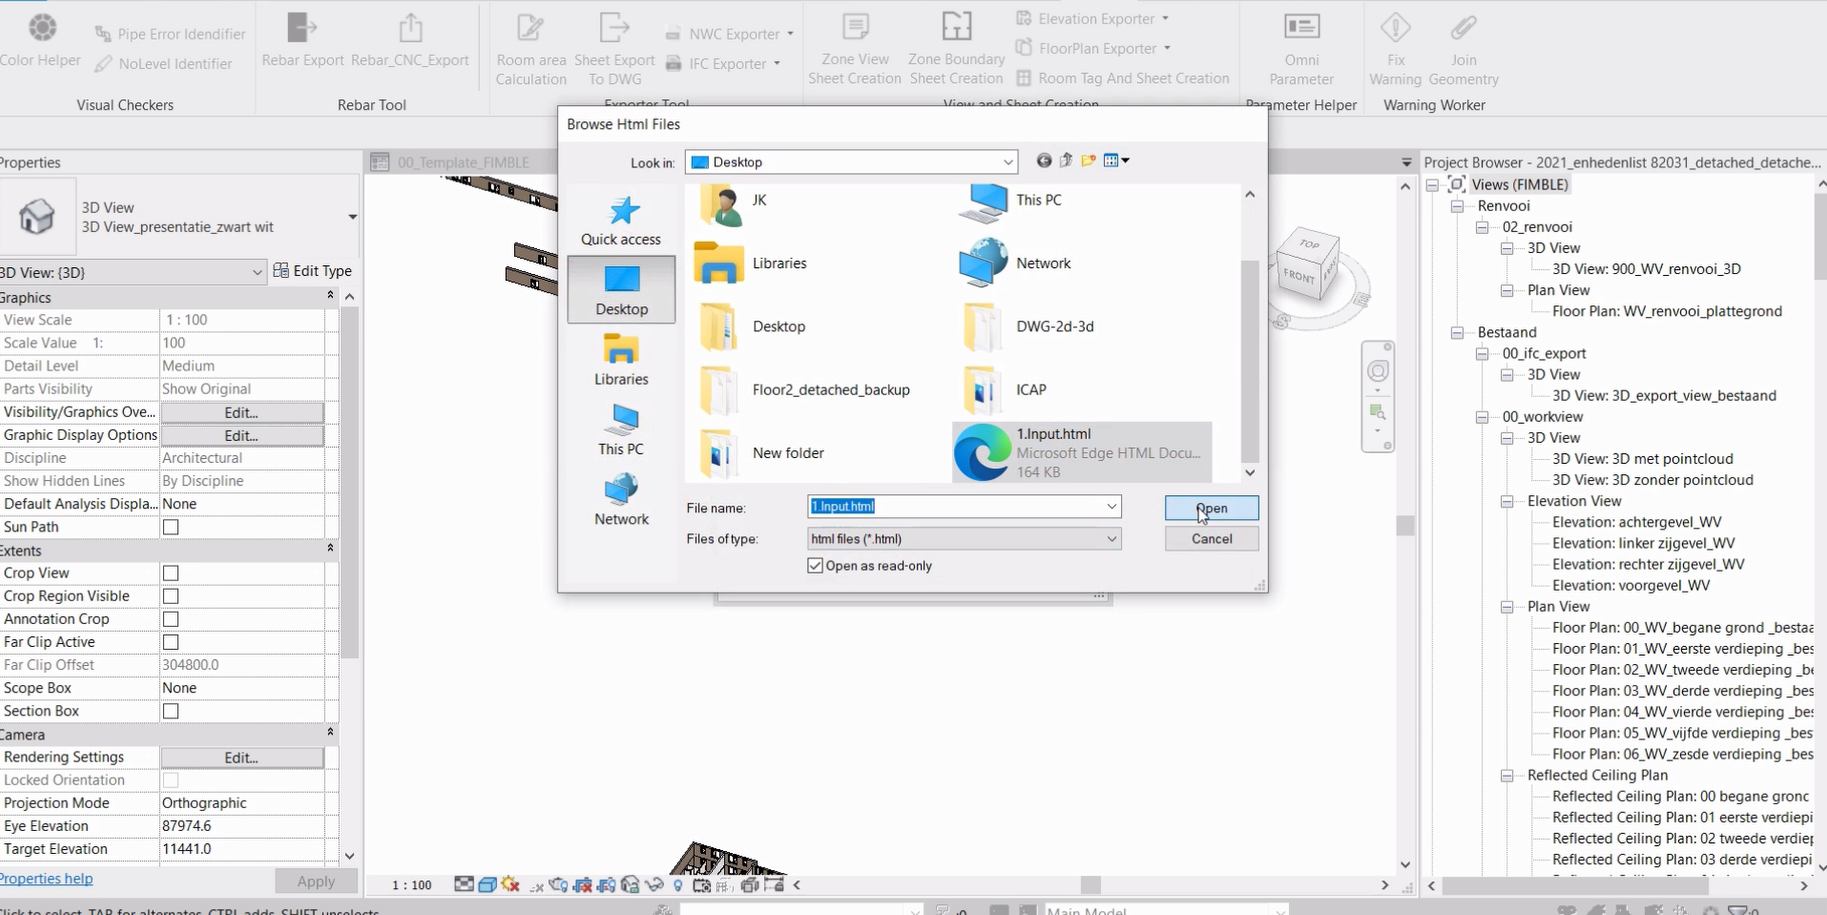1827x915 pixels.
Task: Toggle the Open as read-only checkbox
Action: 815,566
